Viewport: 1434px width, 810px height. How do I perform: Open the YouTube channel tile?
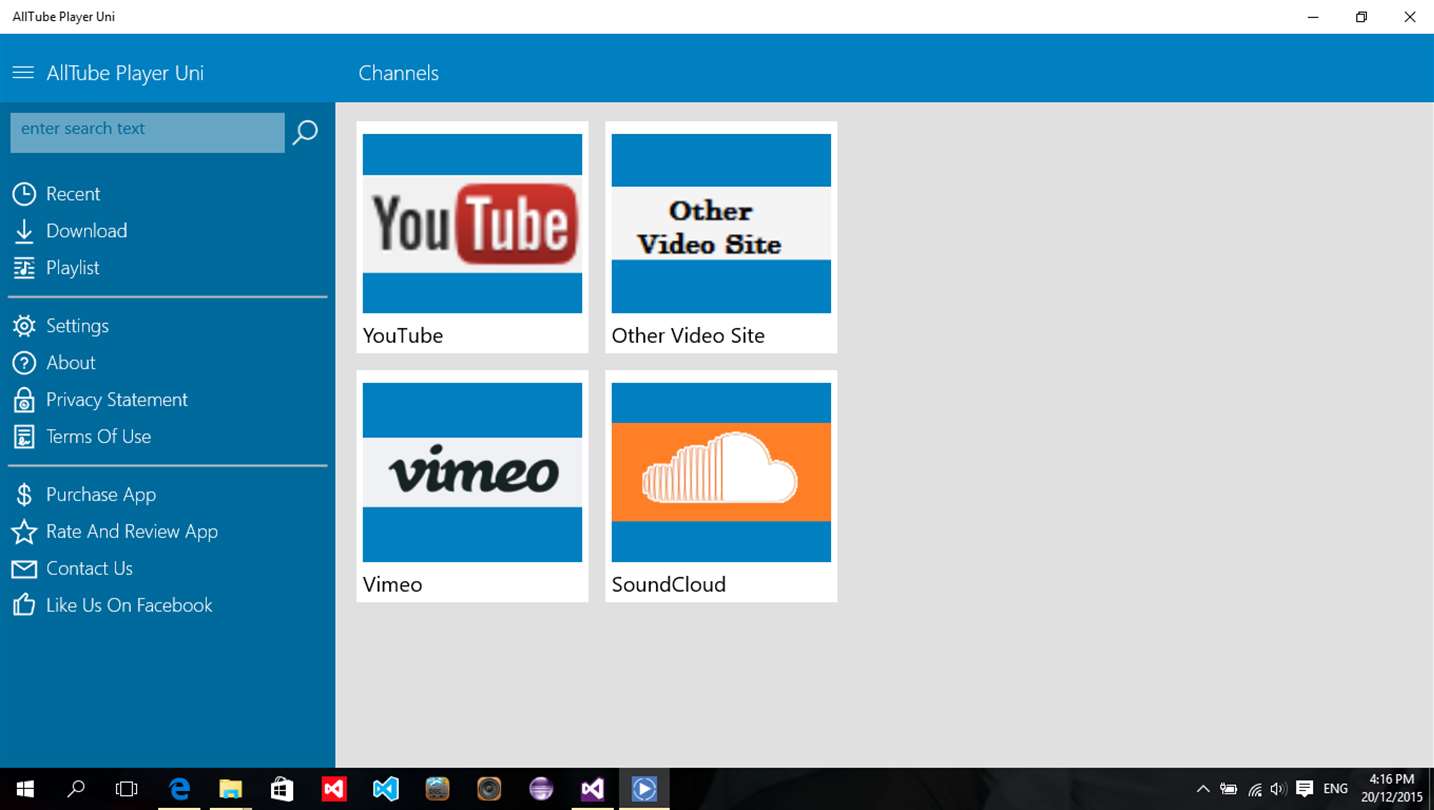472,237
